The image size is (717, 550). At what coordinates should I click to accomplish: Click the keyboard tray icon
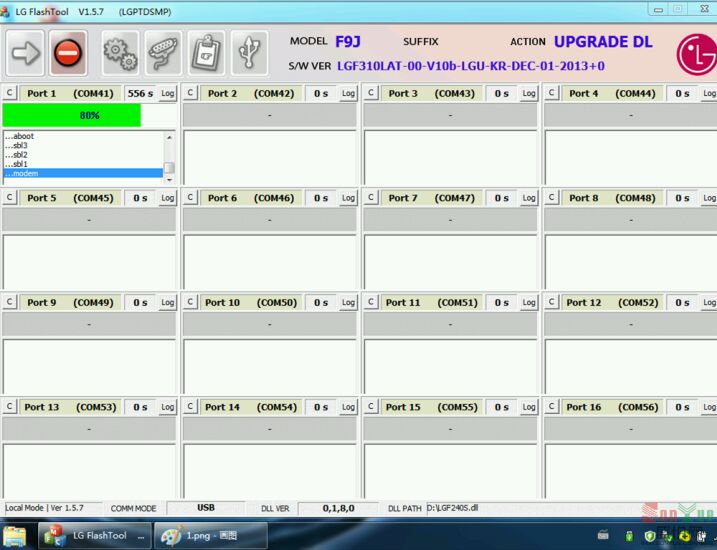pos(604,535)
